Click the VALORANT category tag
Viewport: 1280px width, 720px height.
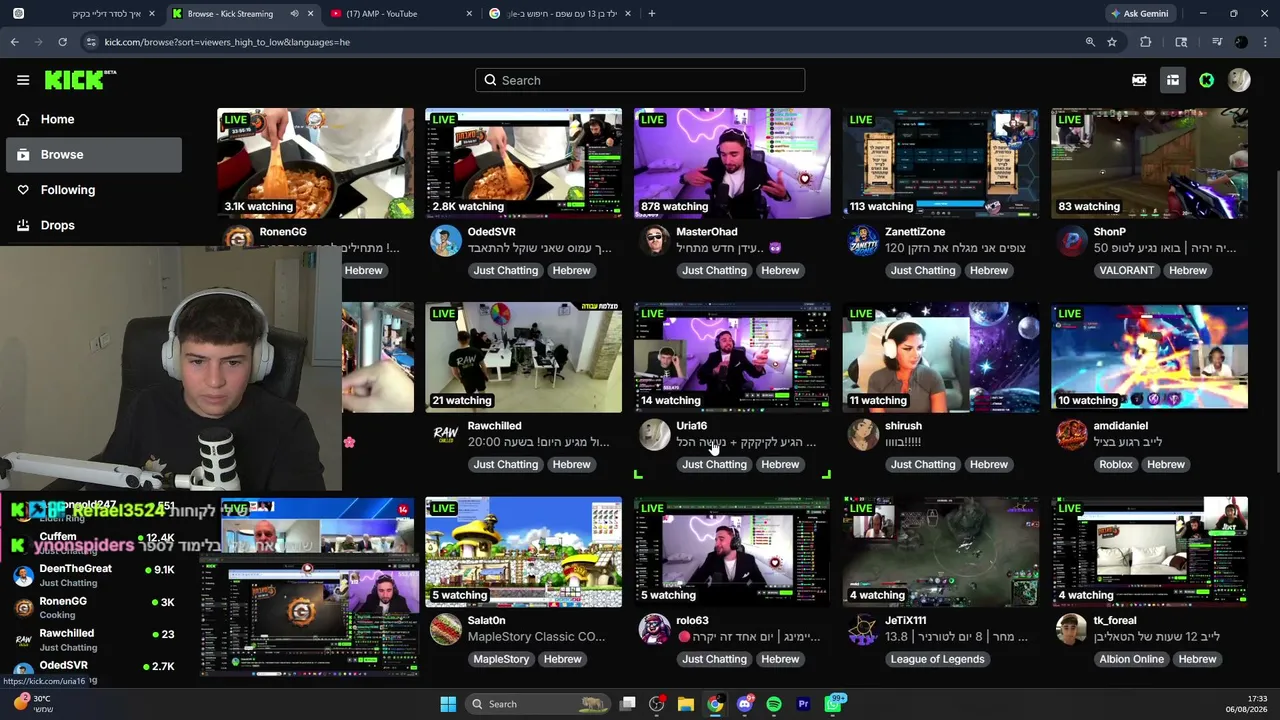pos(1127,270)
